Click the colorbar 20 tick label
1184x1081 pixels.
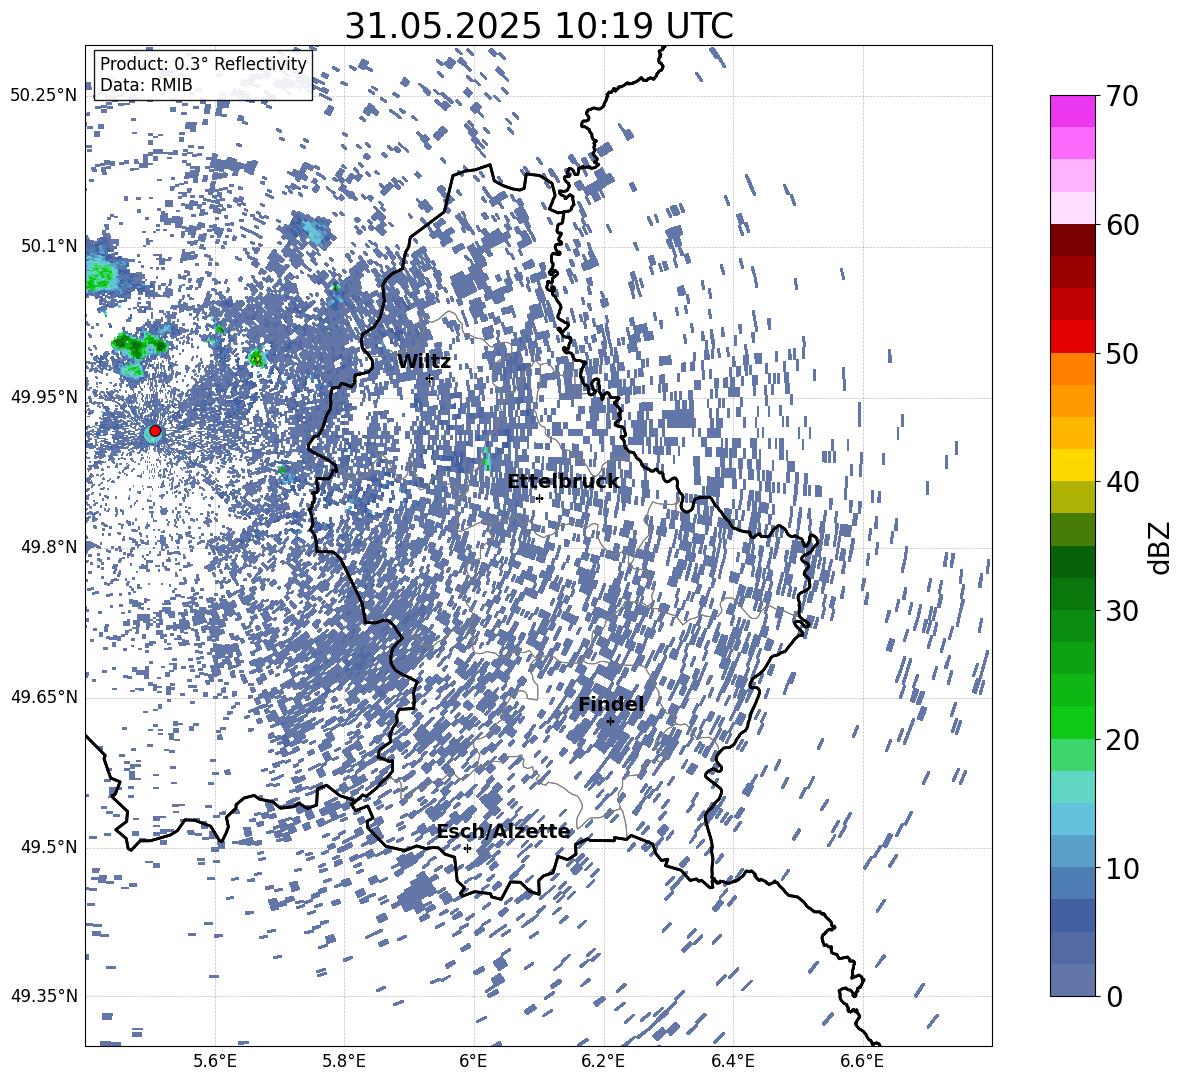click(1122, 739)
